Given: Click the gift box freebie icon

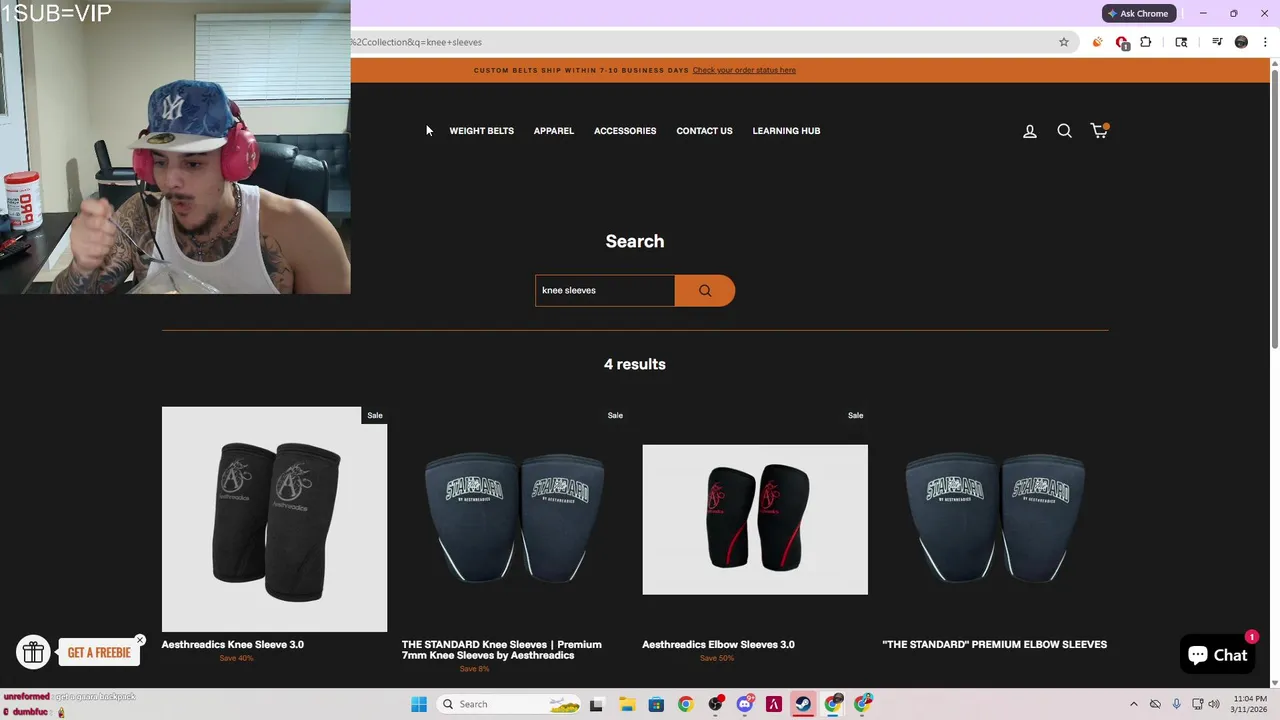Looking at the screenshot, I should pos(33,653).
